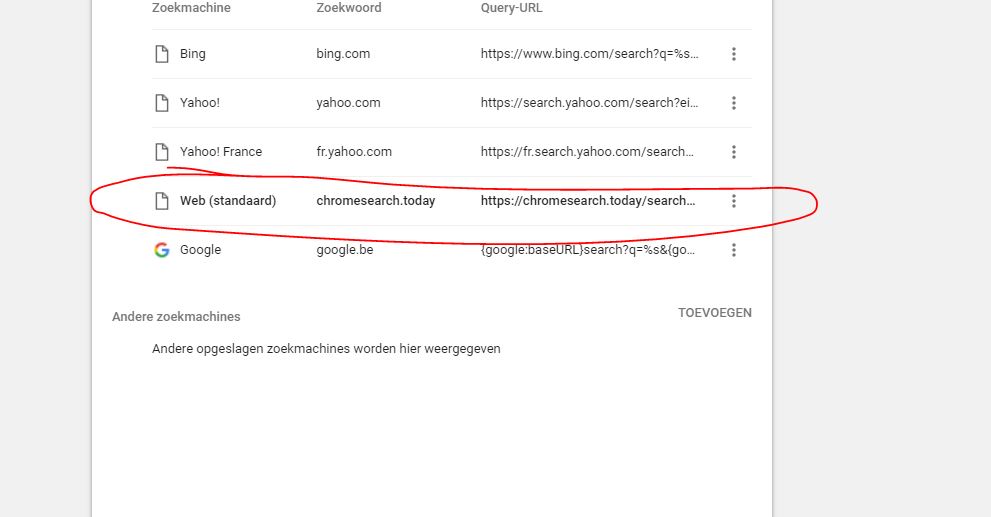Click the Yahoo! France page icon
The height and width of the screenshot is (517, 991).
(x=162, y=152)
